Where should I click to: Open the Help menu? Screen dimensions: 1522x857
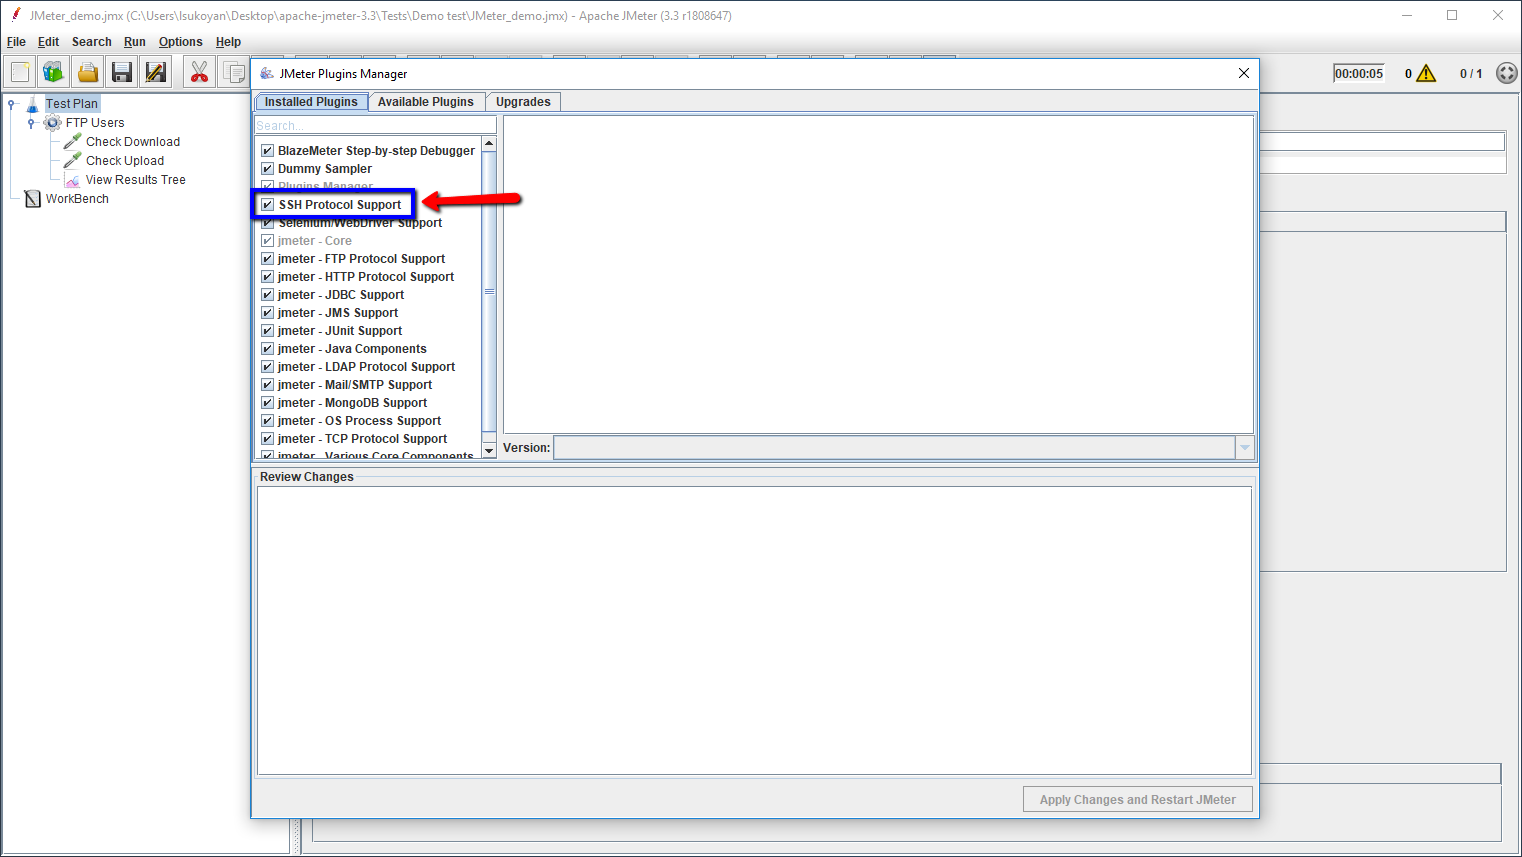pos(228,42)
